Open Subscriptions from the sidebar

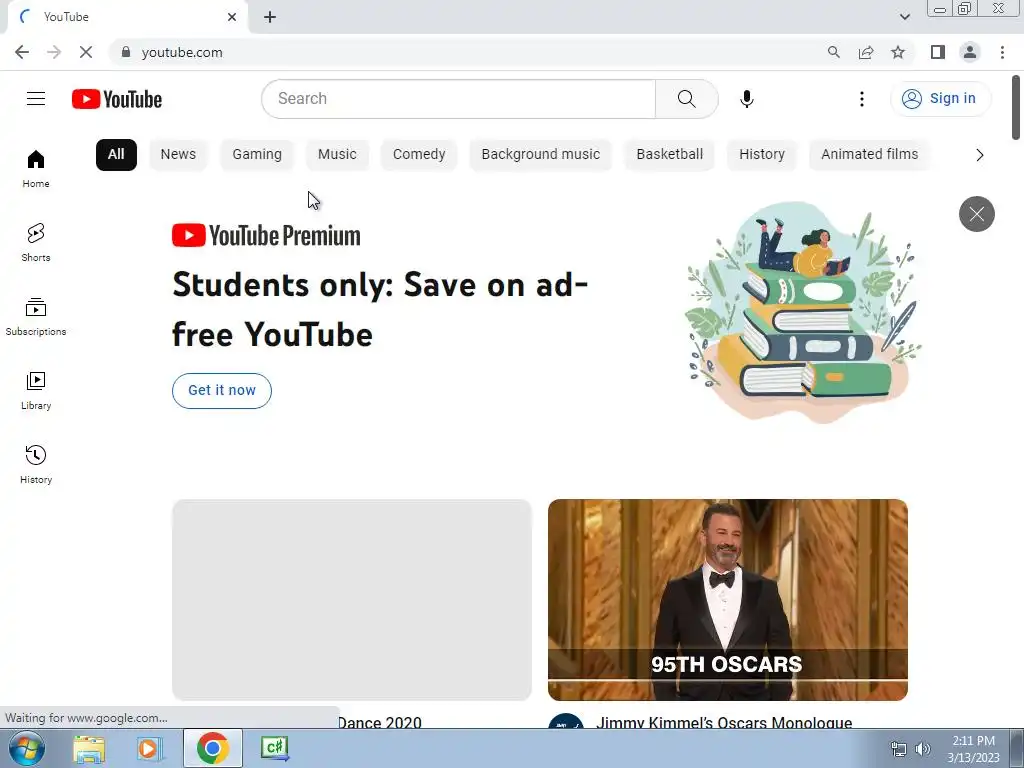point(36,316)
